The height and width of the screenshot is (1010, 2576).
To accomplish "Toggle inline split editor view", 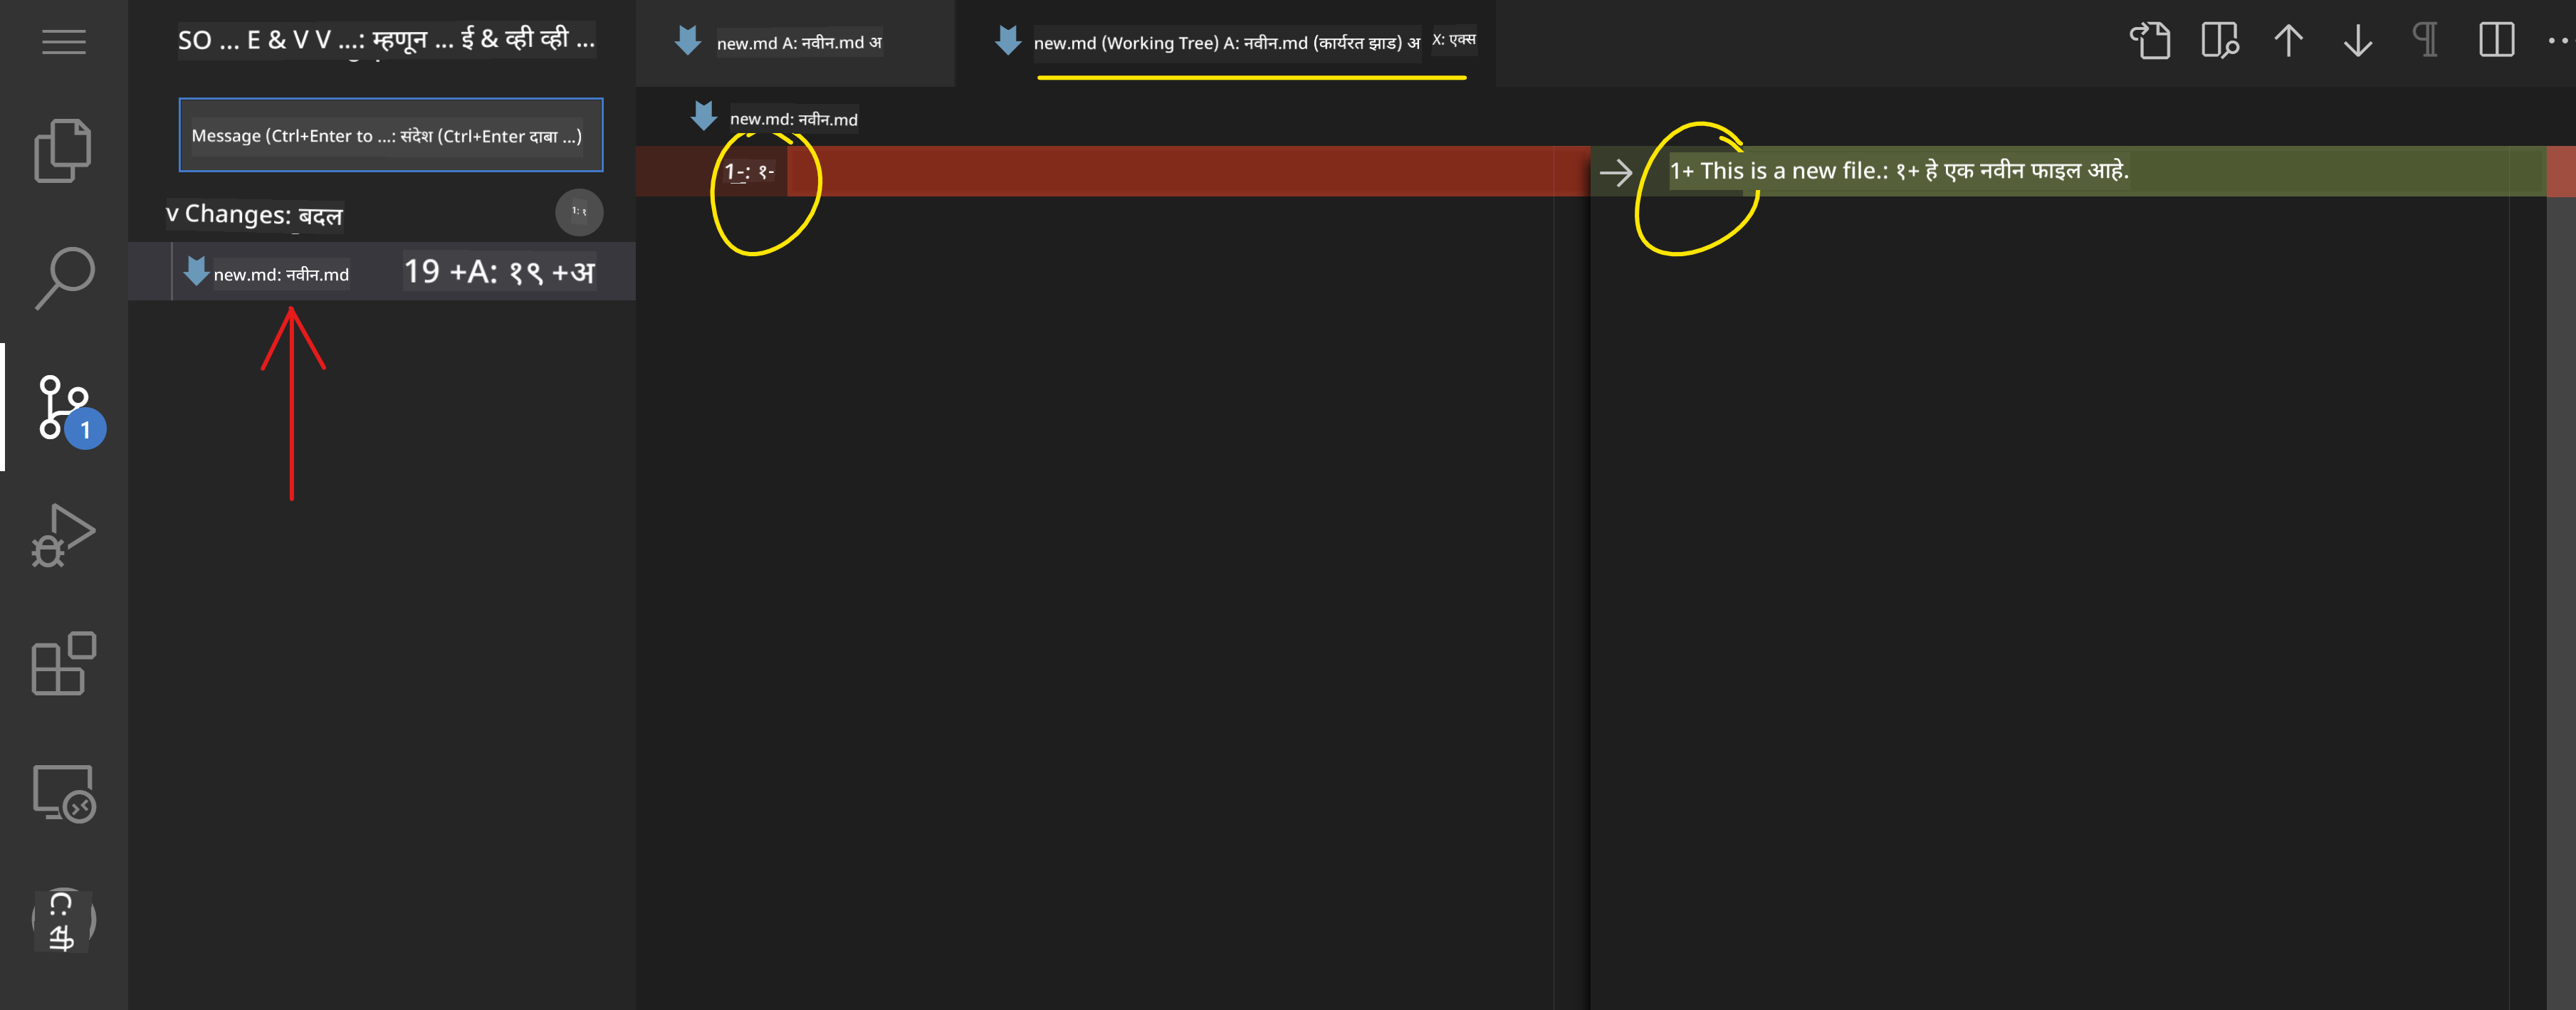I will pyautogui.click(x=2496, y=41).
